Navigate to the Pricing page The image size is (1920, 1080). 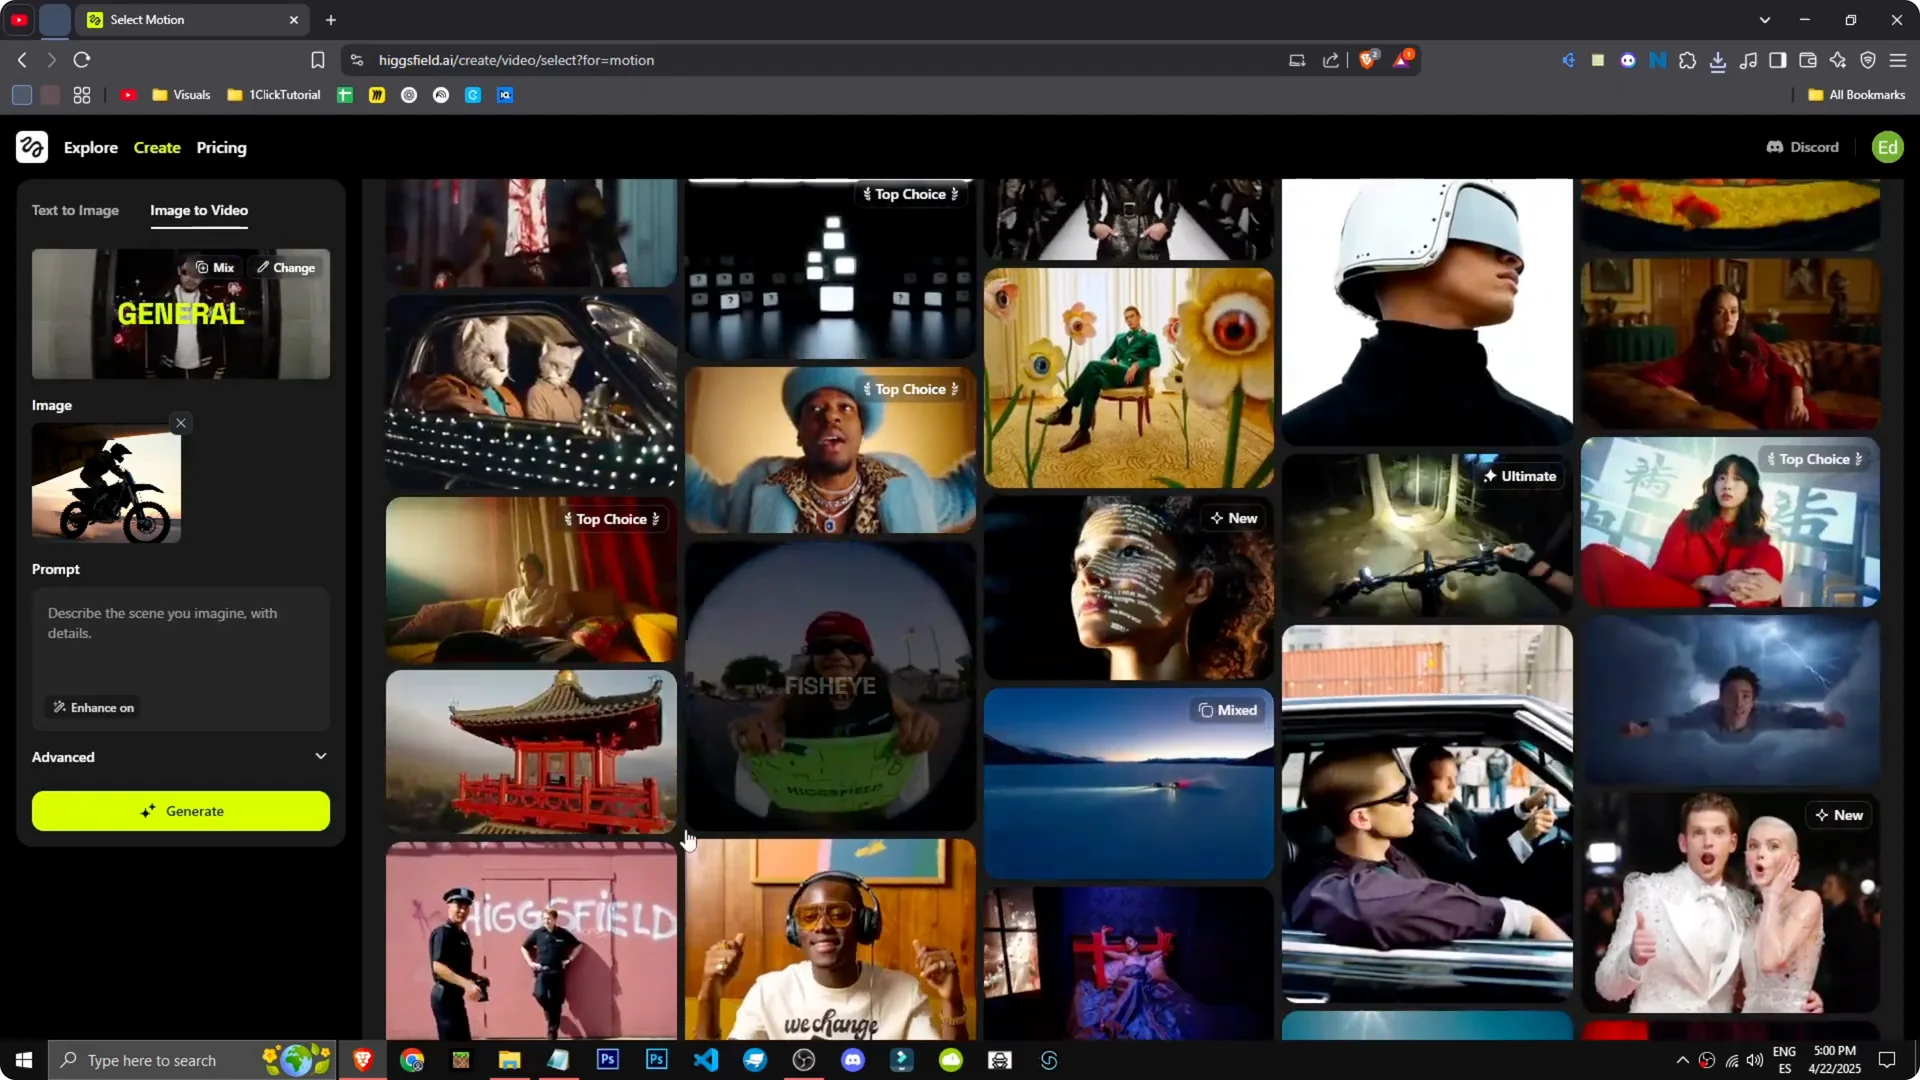coord(221,147)
